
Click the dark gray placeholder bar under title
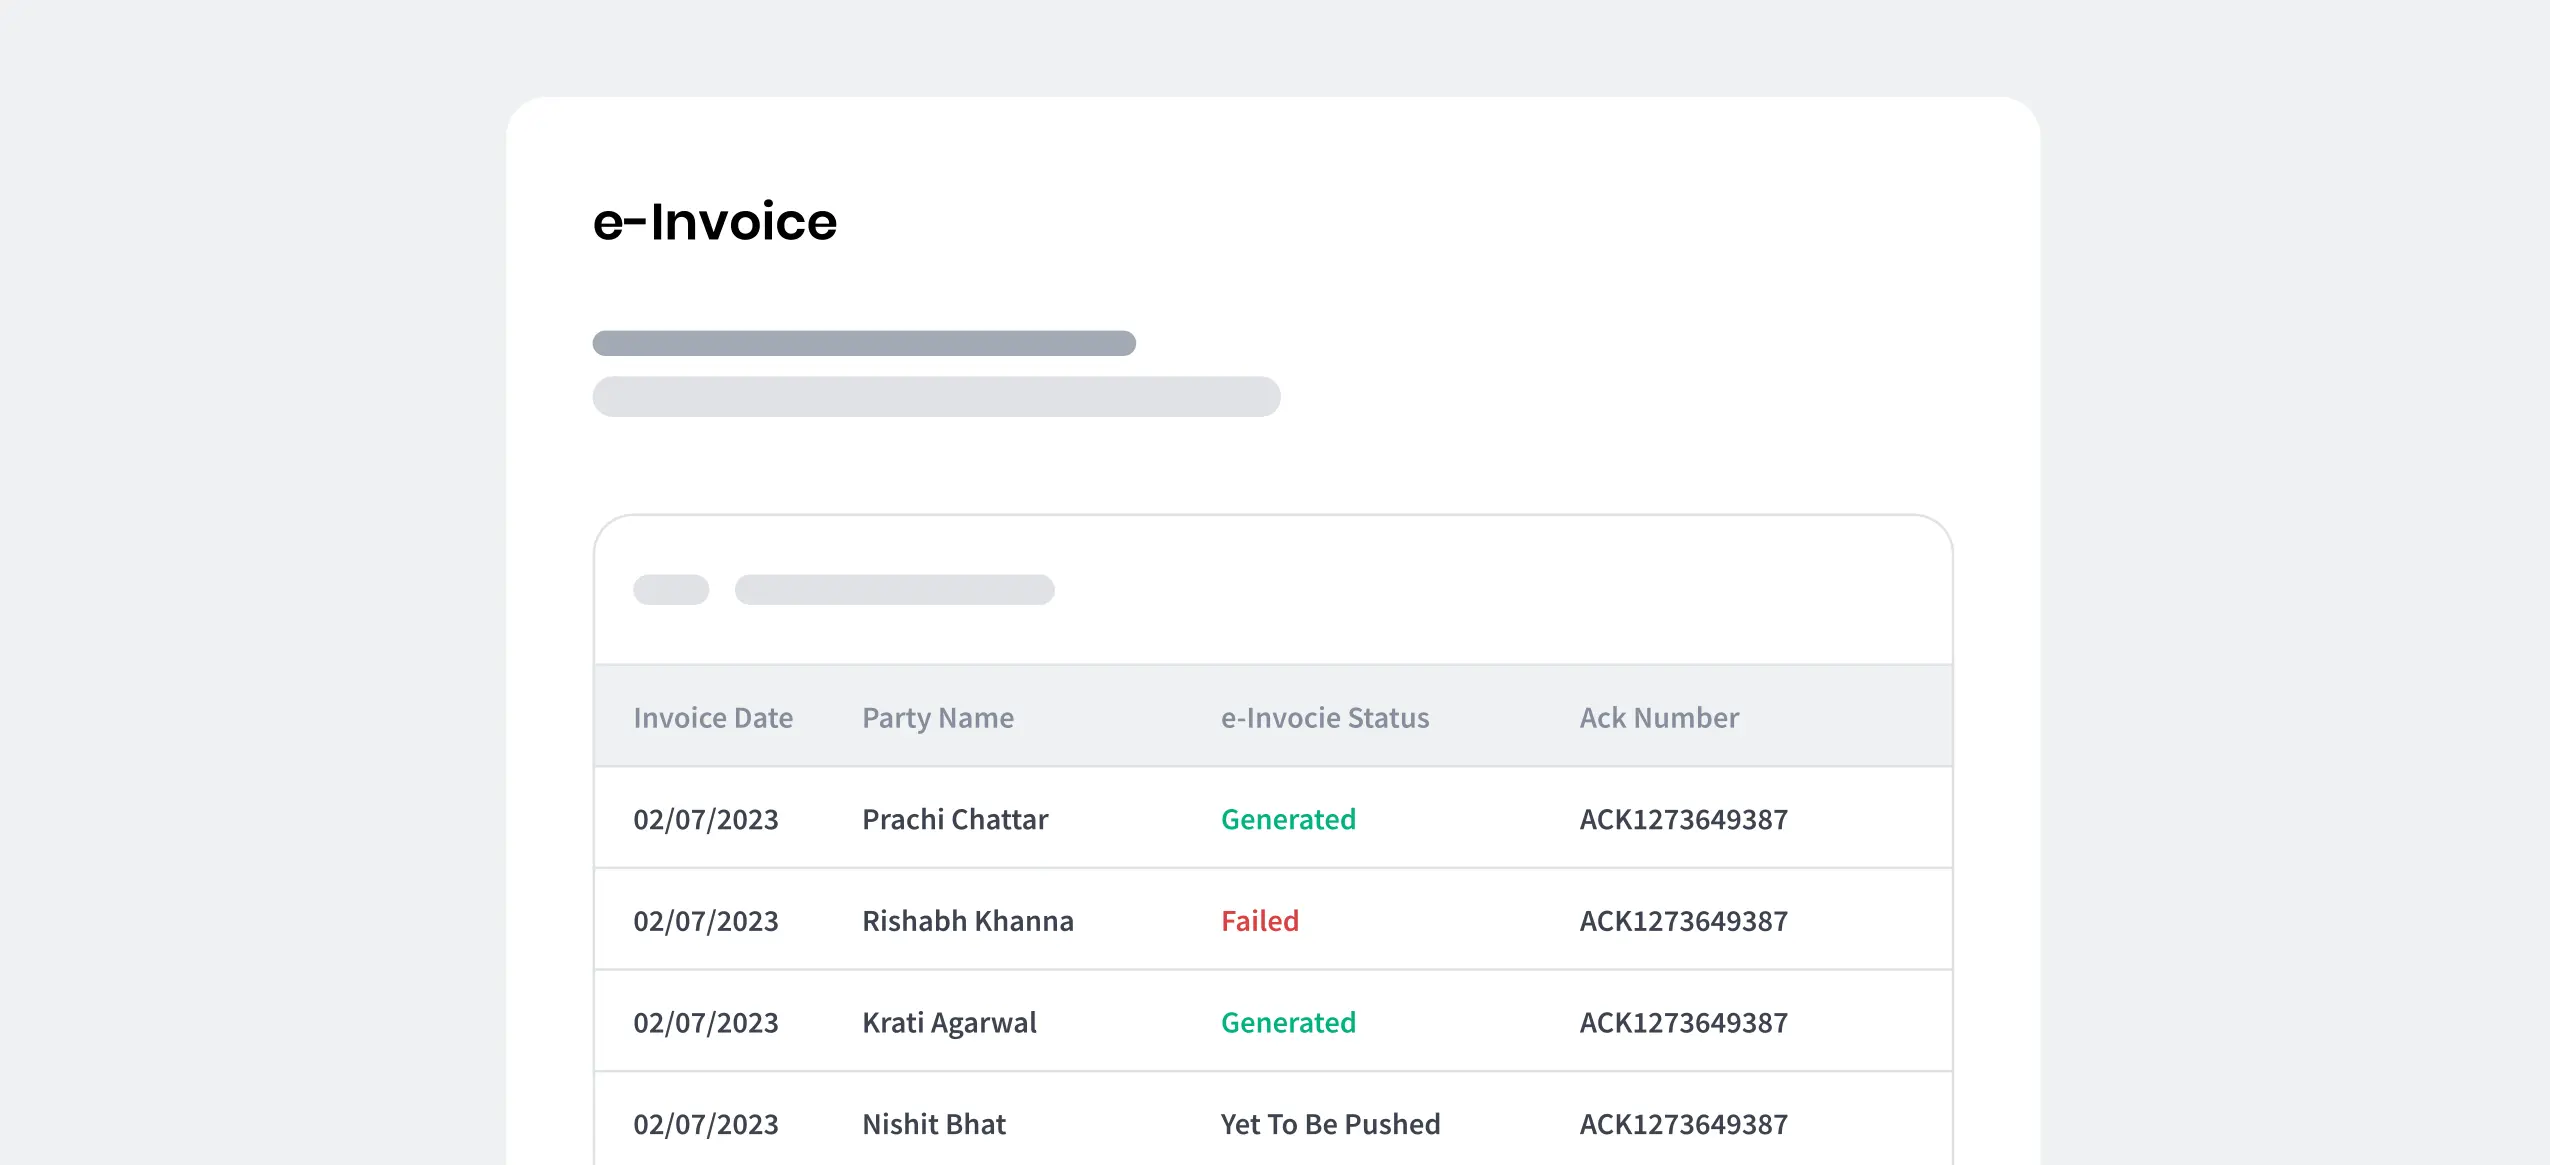click(x=863, y=343)
